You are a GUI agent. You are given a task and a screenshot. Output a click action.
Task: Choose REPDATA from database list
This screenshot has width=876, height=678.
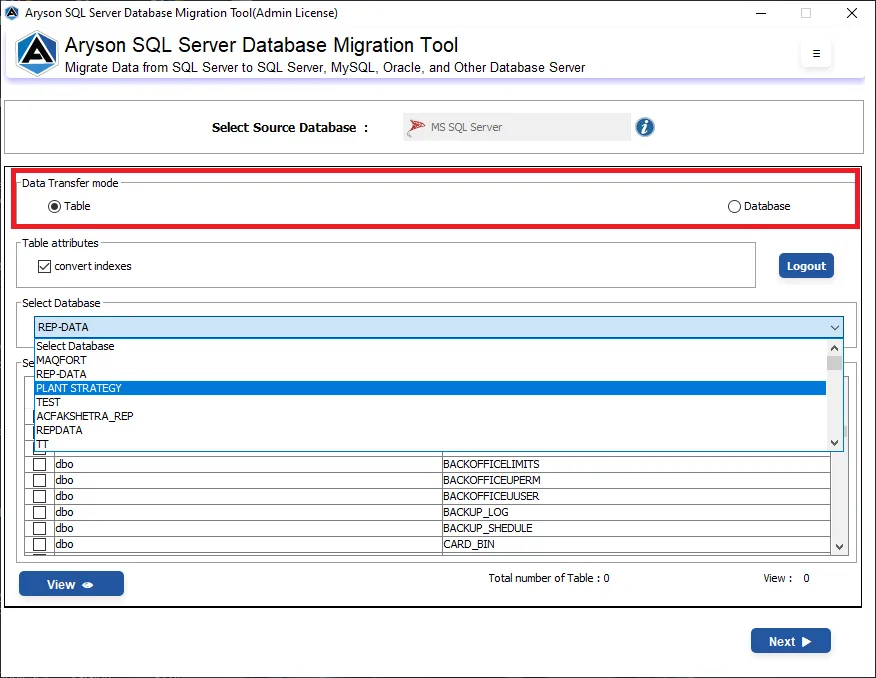(430, 430)
